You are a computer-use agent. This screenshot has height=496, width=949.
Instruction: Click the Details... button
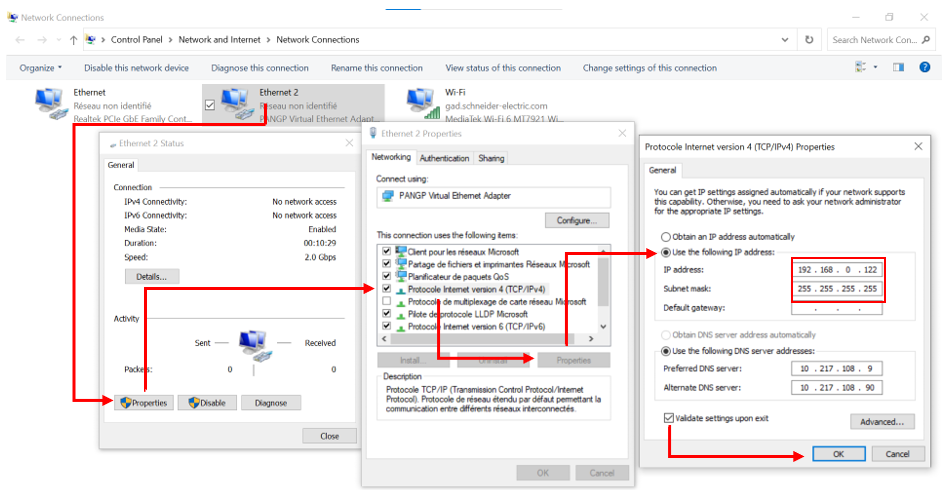click(x=152, y=276)
